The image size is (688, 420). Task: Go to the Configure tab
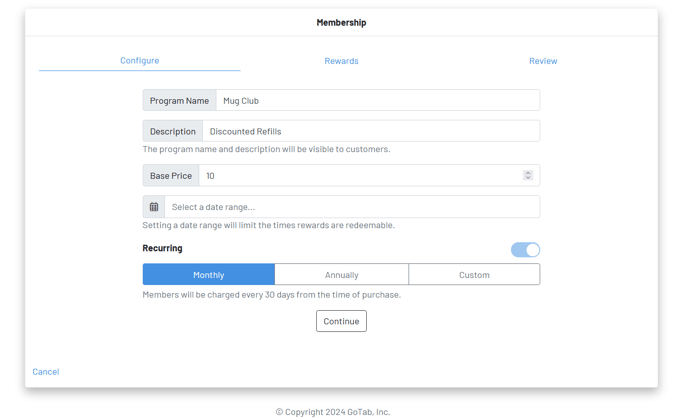(140, 61)
